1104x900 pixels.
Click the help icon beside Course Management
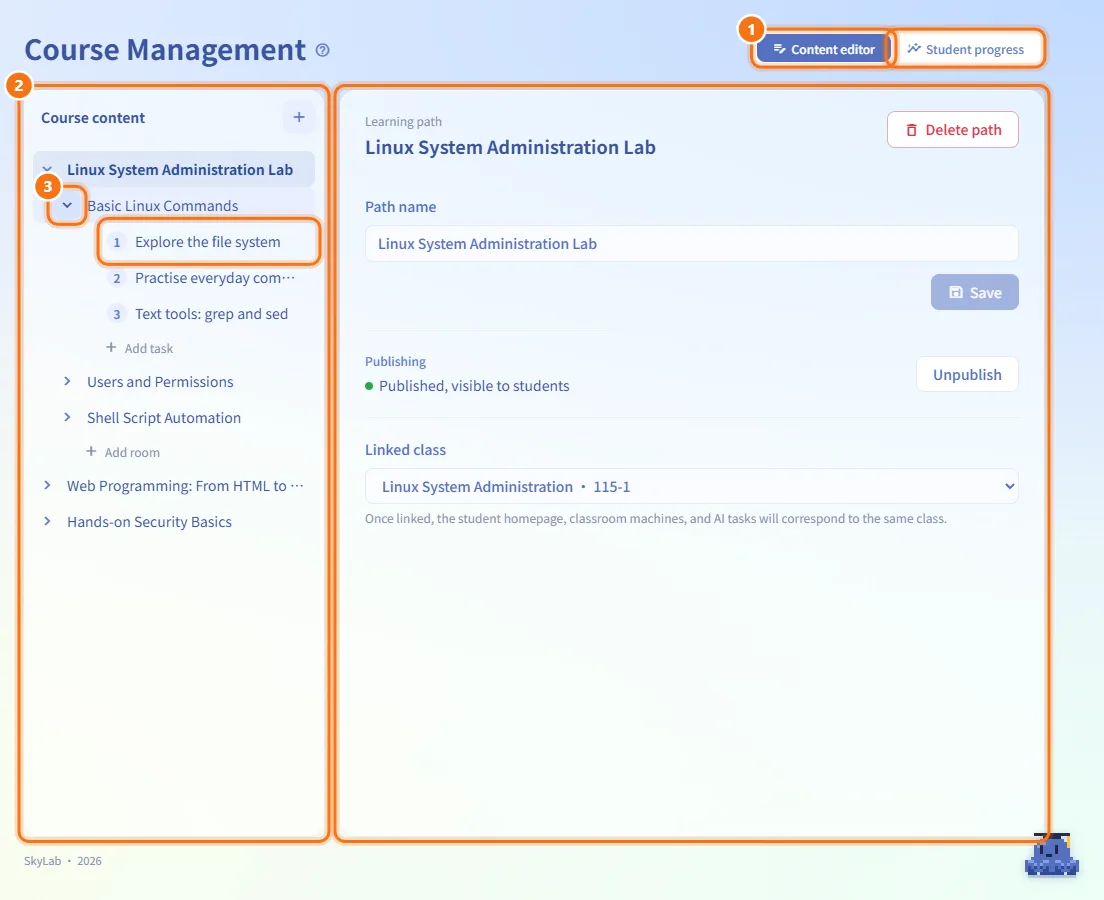tap(322, 50)
